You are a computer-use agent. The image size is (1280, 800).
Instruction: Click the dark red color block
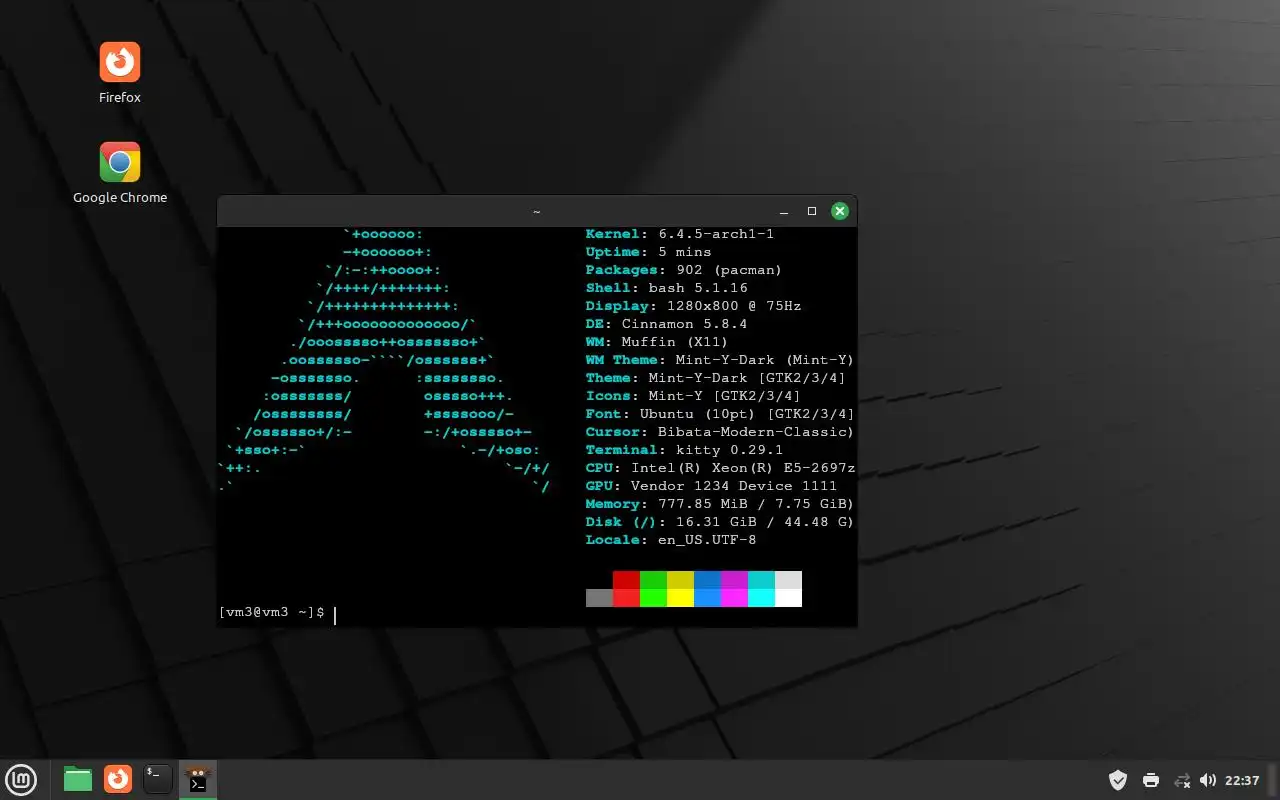[x=626, y=580]
